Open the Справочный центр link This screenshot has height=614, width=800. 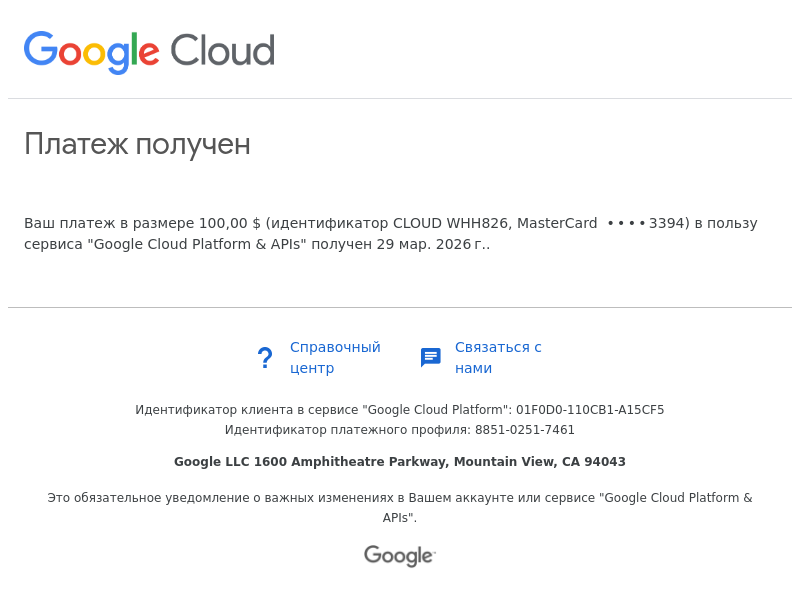(335, 357)
